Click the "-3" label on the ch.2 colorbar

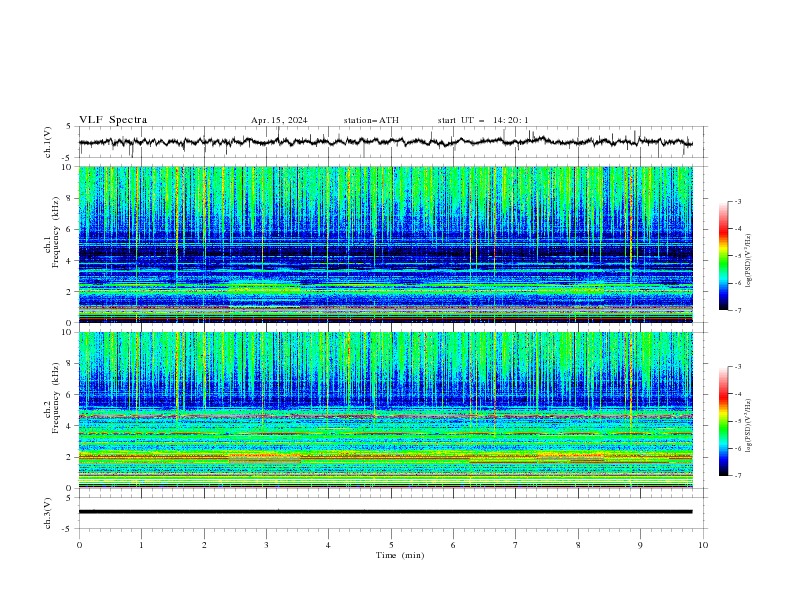[737, 367]
